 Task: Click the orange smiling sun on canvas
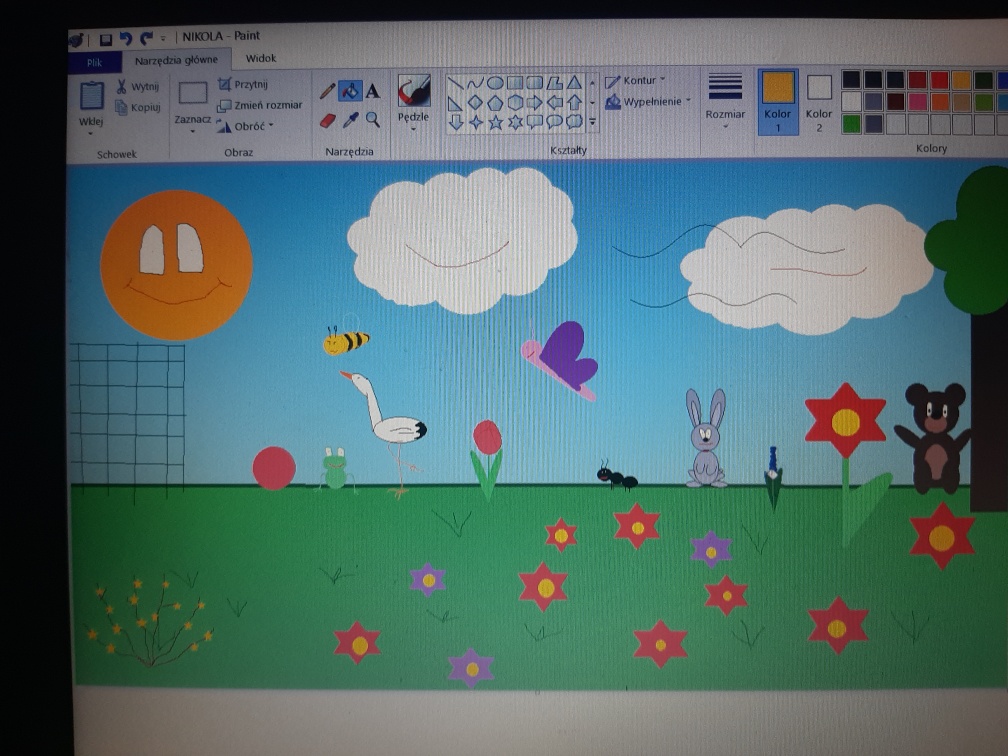click(x=176, y=264)
